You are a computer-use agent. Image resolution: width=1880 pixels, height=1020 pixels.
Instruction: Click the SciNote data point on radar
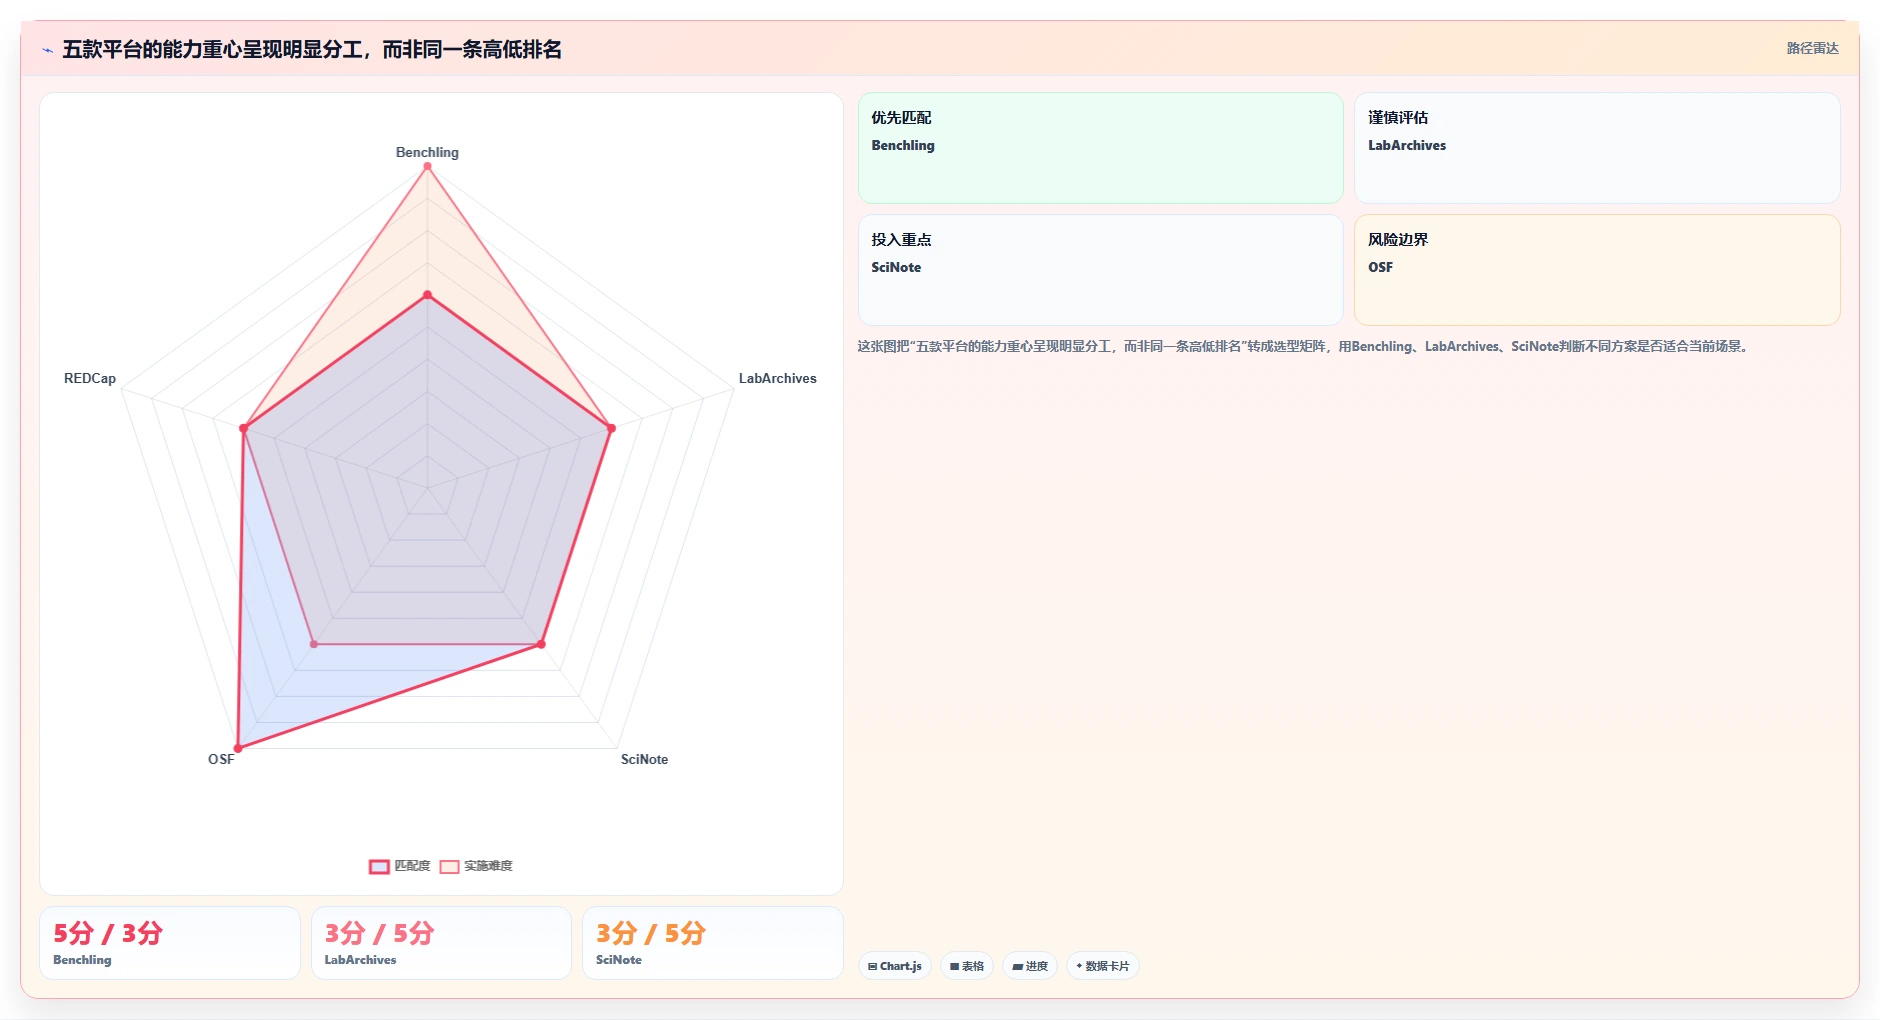pos(541,644)
